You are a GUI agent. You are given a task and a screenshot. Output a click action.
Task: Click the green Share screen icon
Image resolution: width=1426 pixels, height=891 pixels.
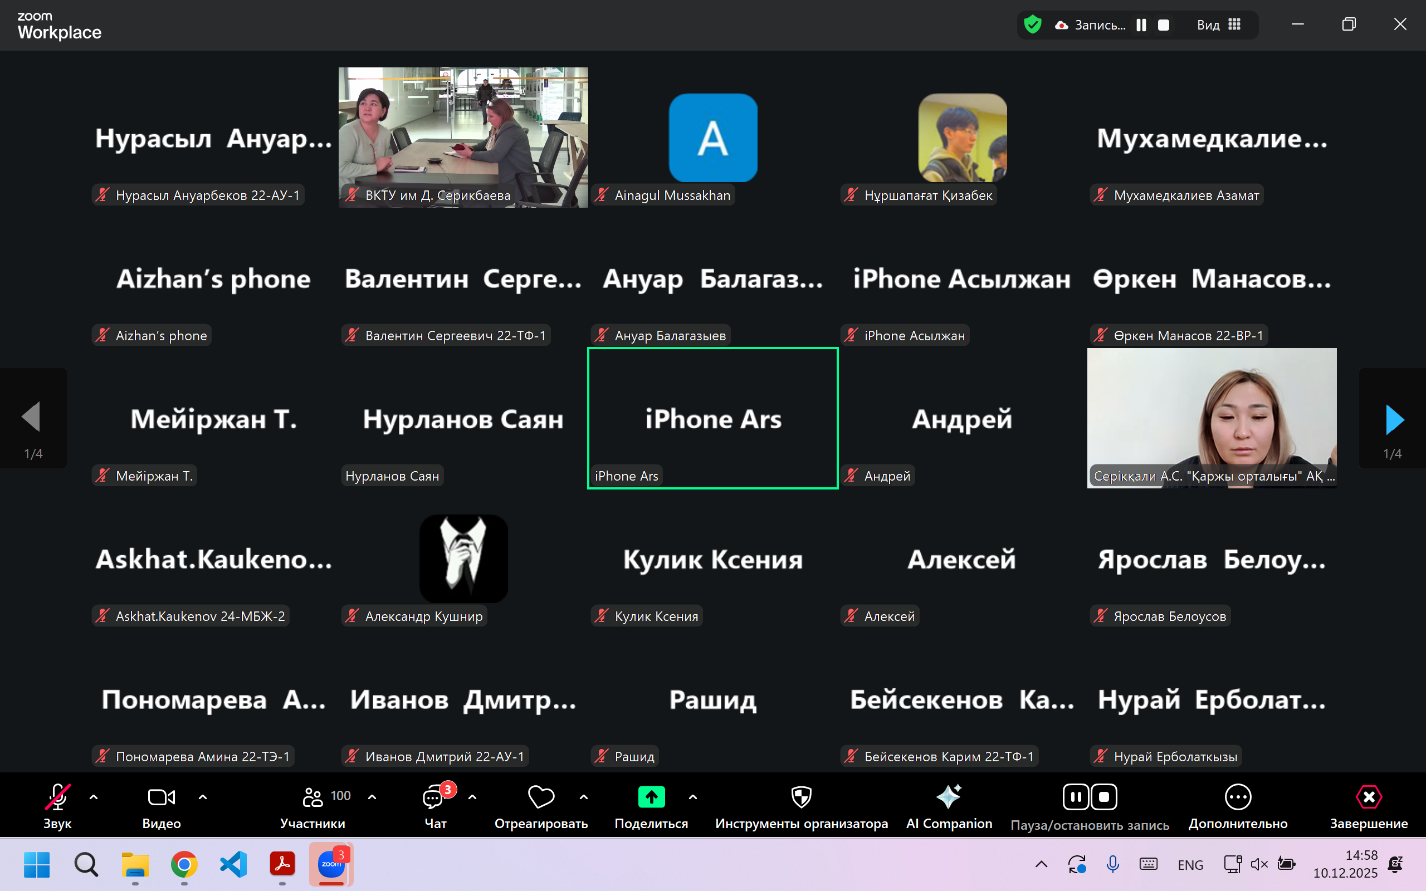pyautogui.click(x=651, y=797)
